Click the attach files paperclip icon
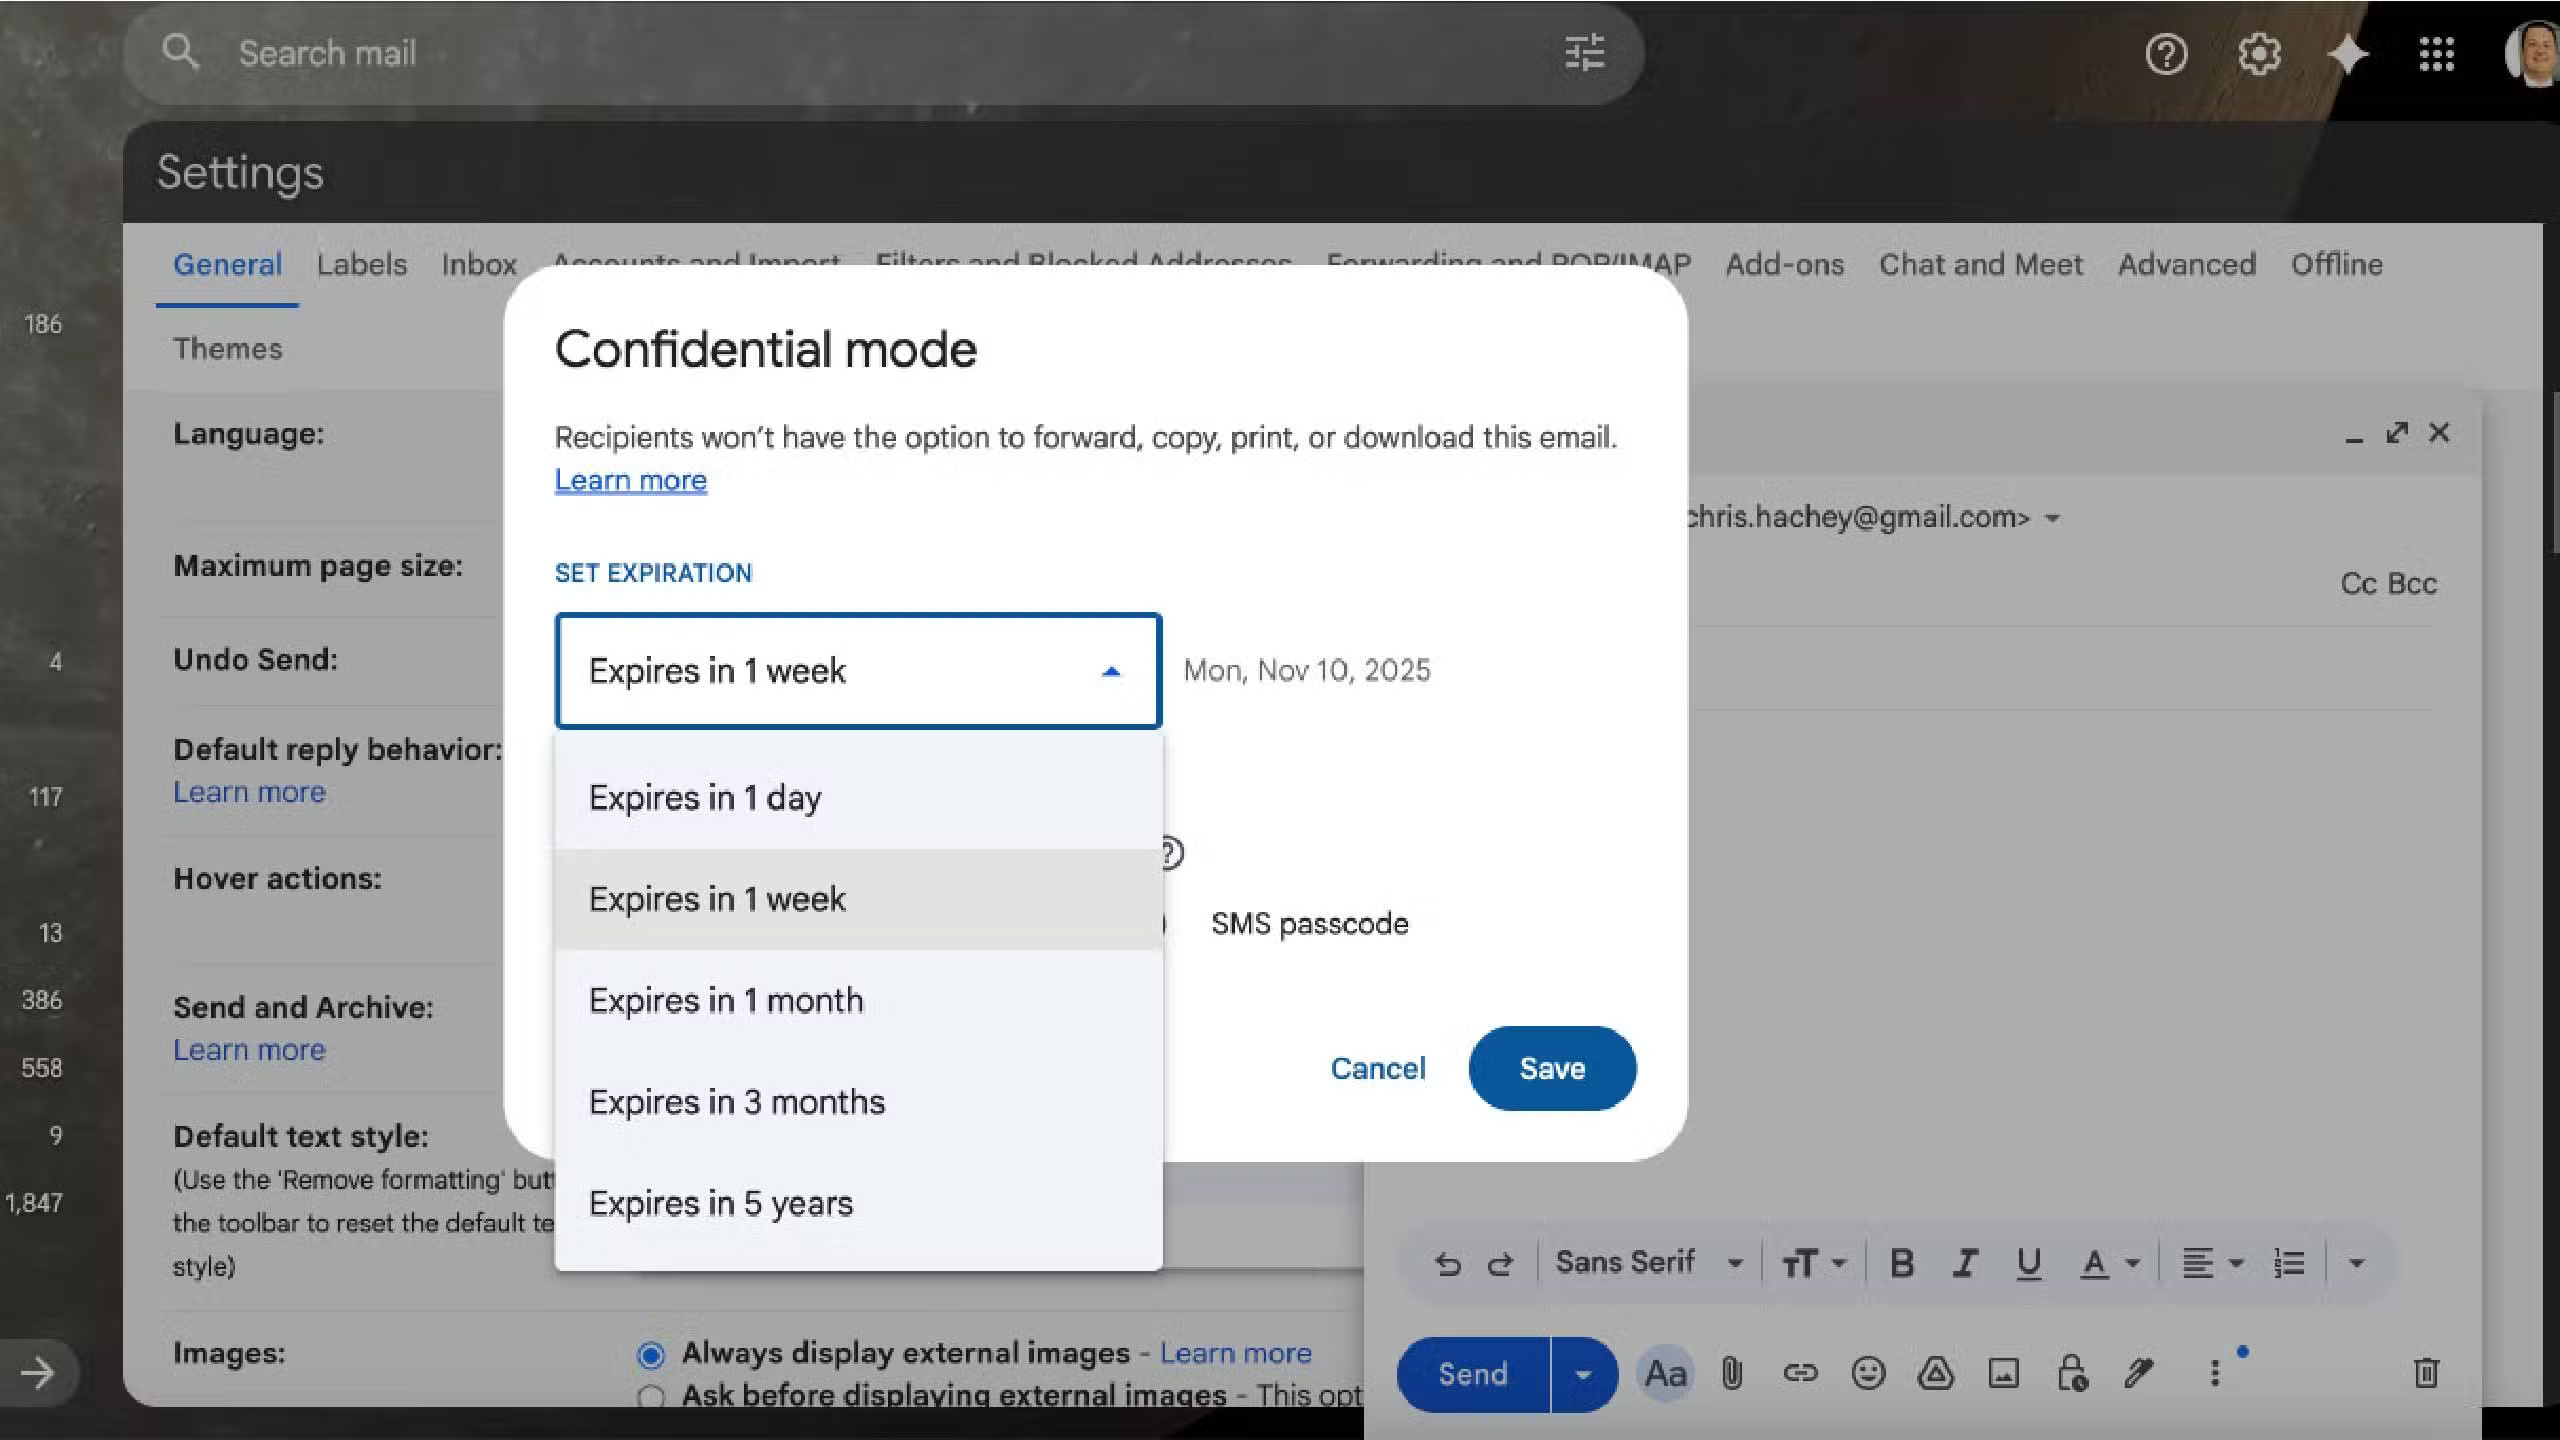Viewport: 2560px width, 1440px height. point(1732,1373)
